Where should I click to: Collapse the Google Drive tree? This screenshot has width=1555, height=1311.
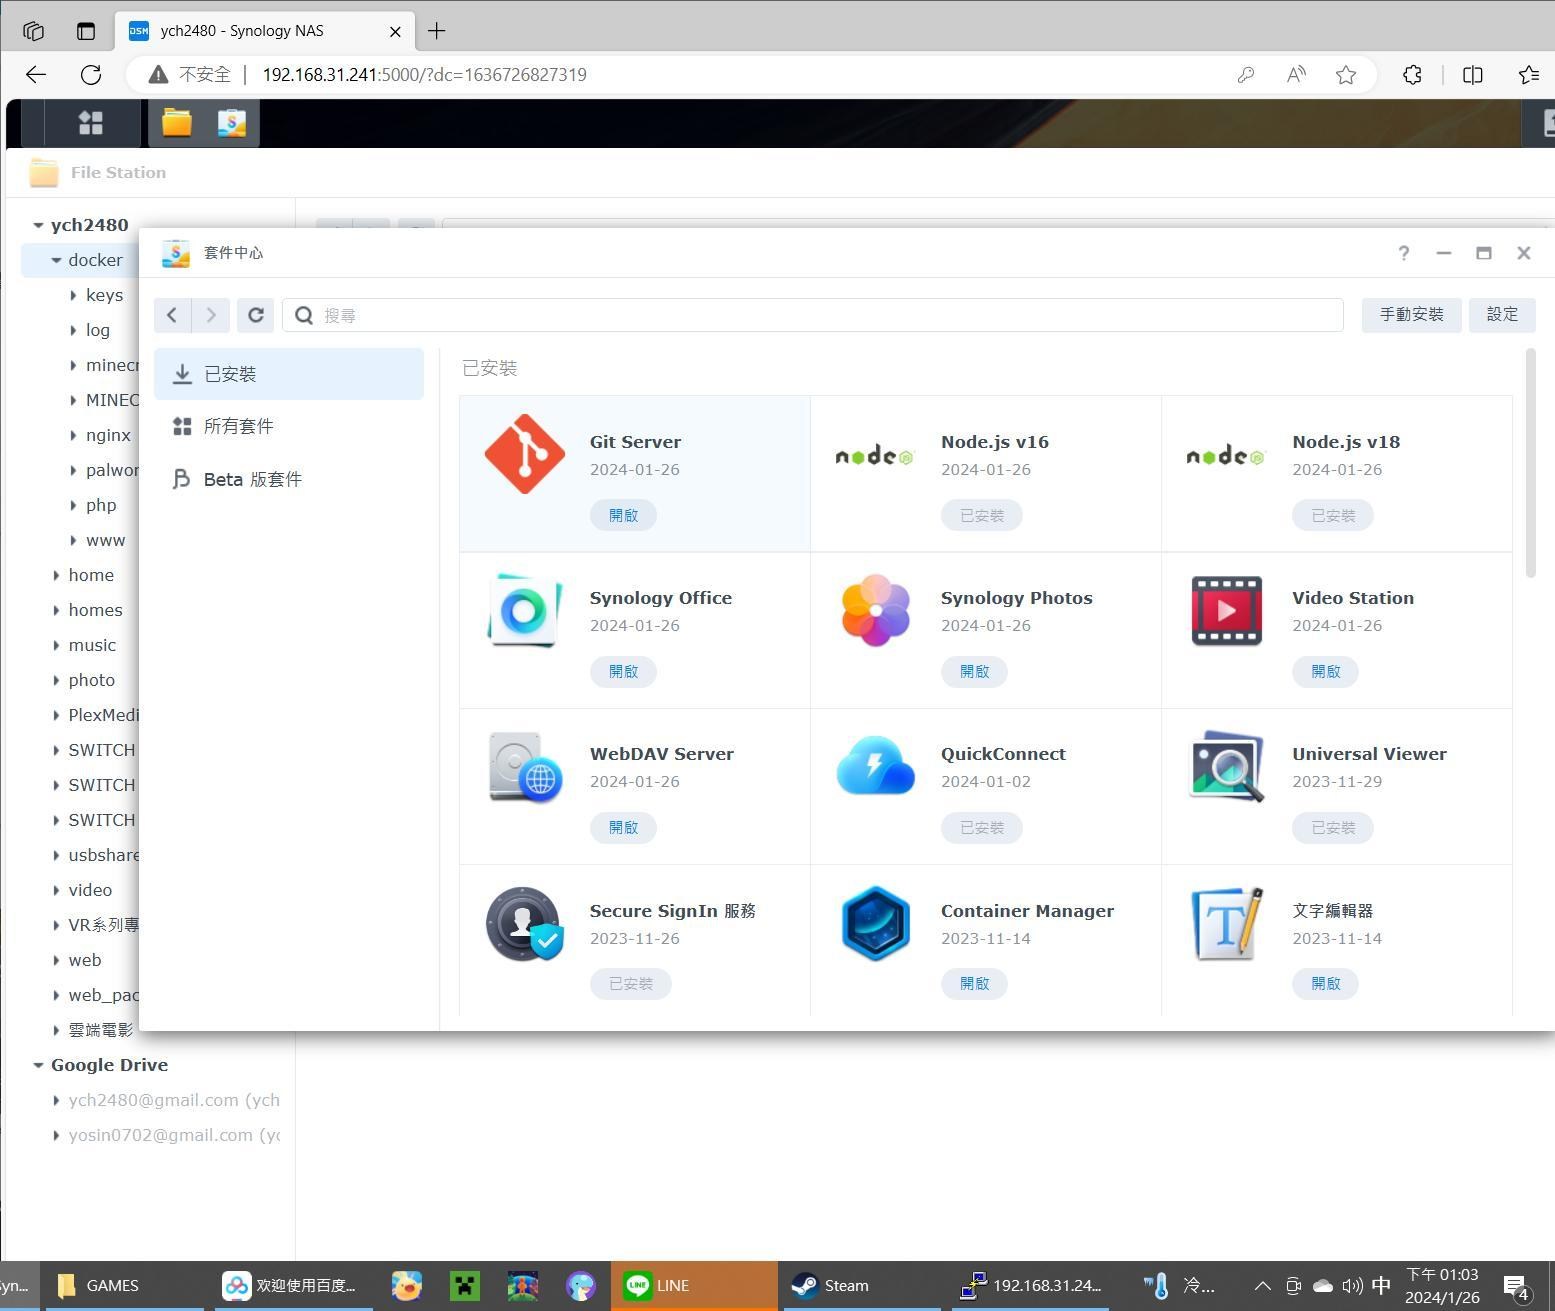pyautogui.click(x=38, y=1065)
